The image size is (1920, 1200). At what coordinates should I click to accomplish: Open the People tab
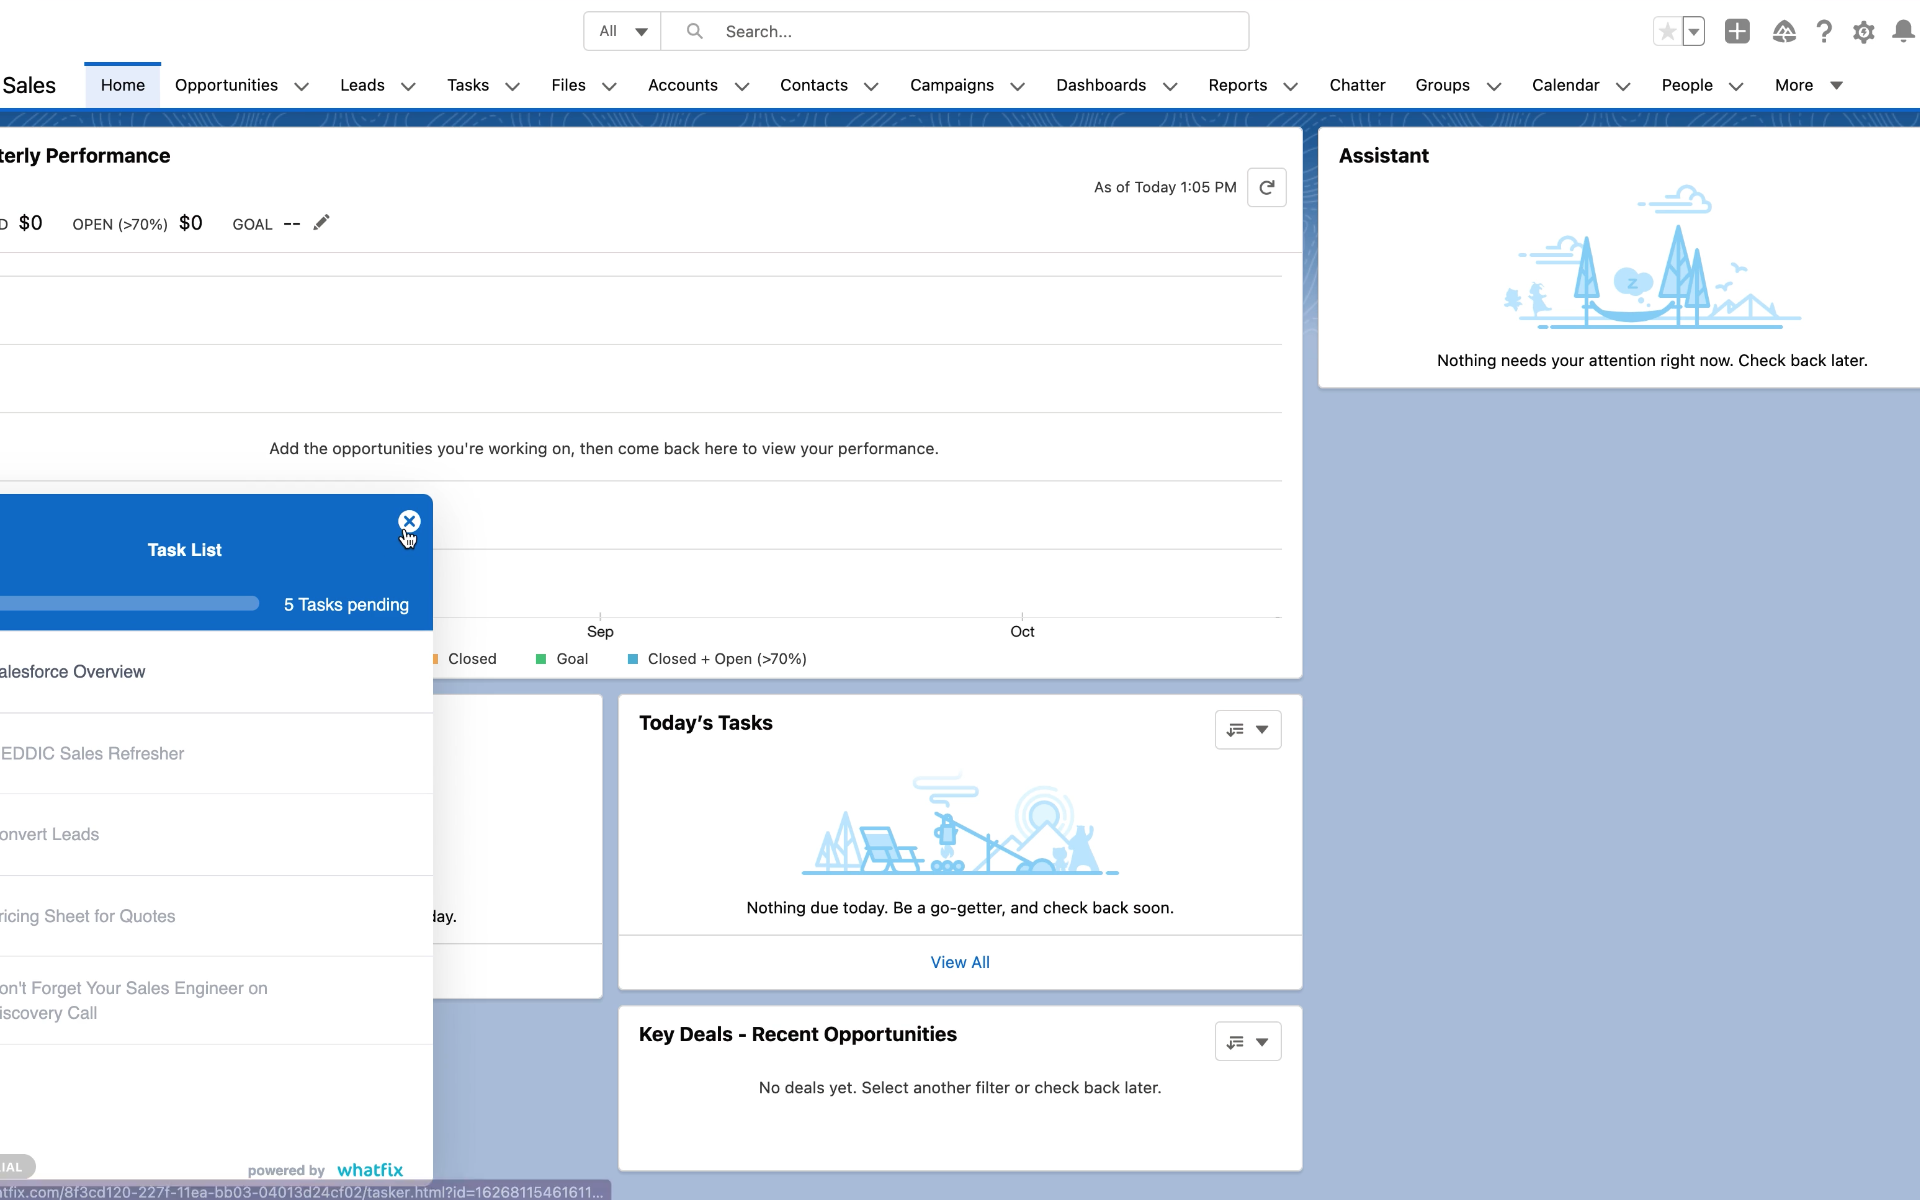pos(1687,85)
